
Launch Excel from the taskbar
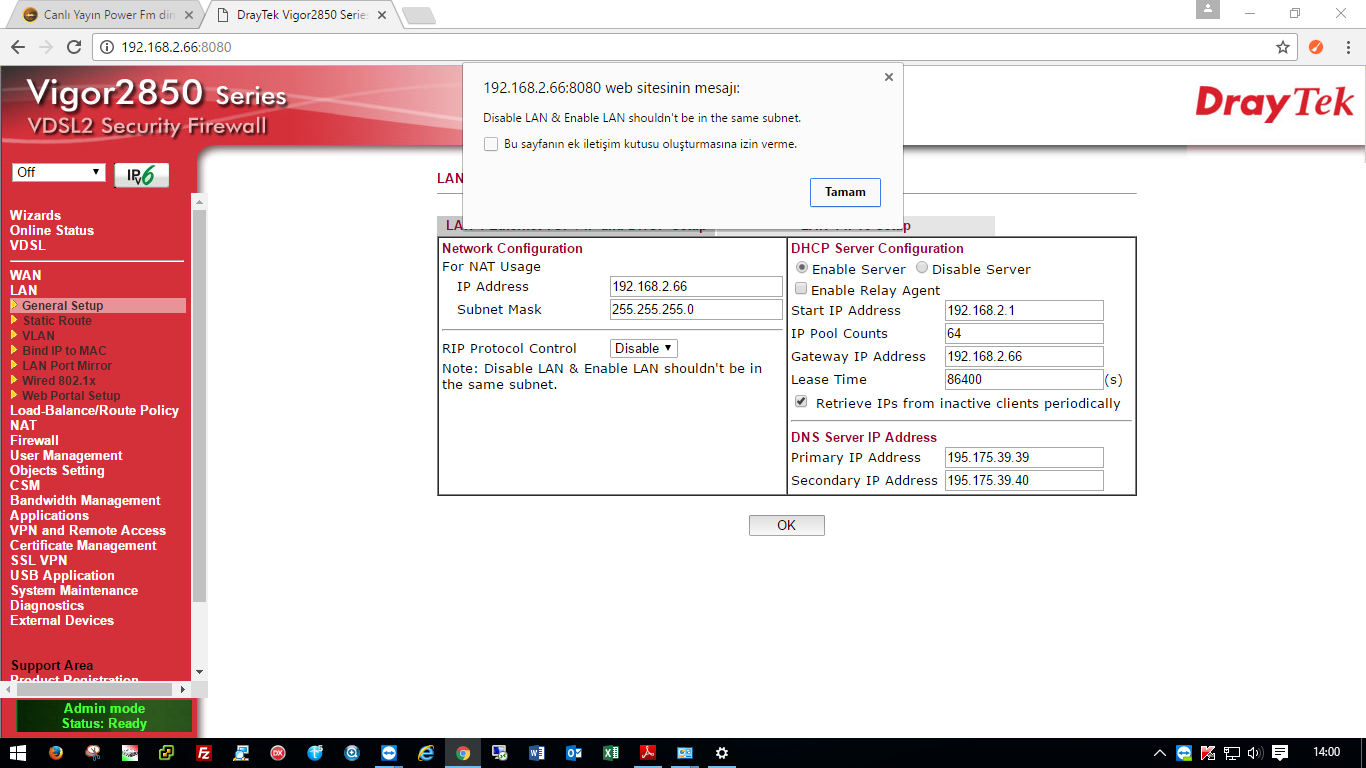click(611, 753)
